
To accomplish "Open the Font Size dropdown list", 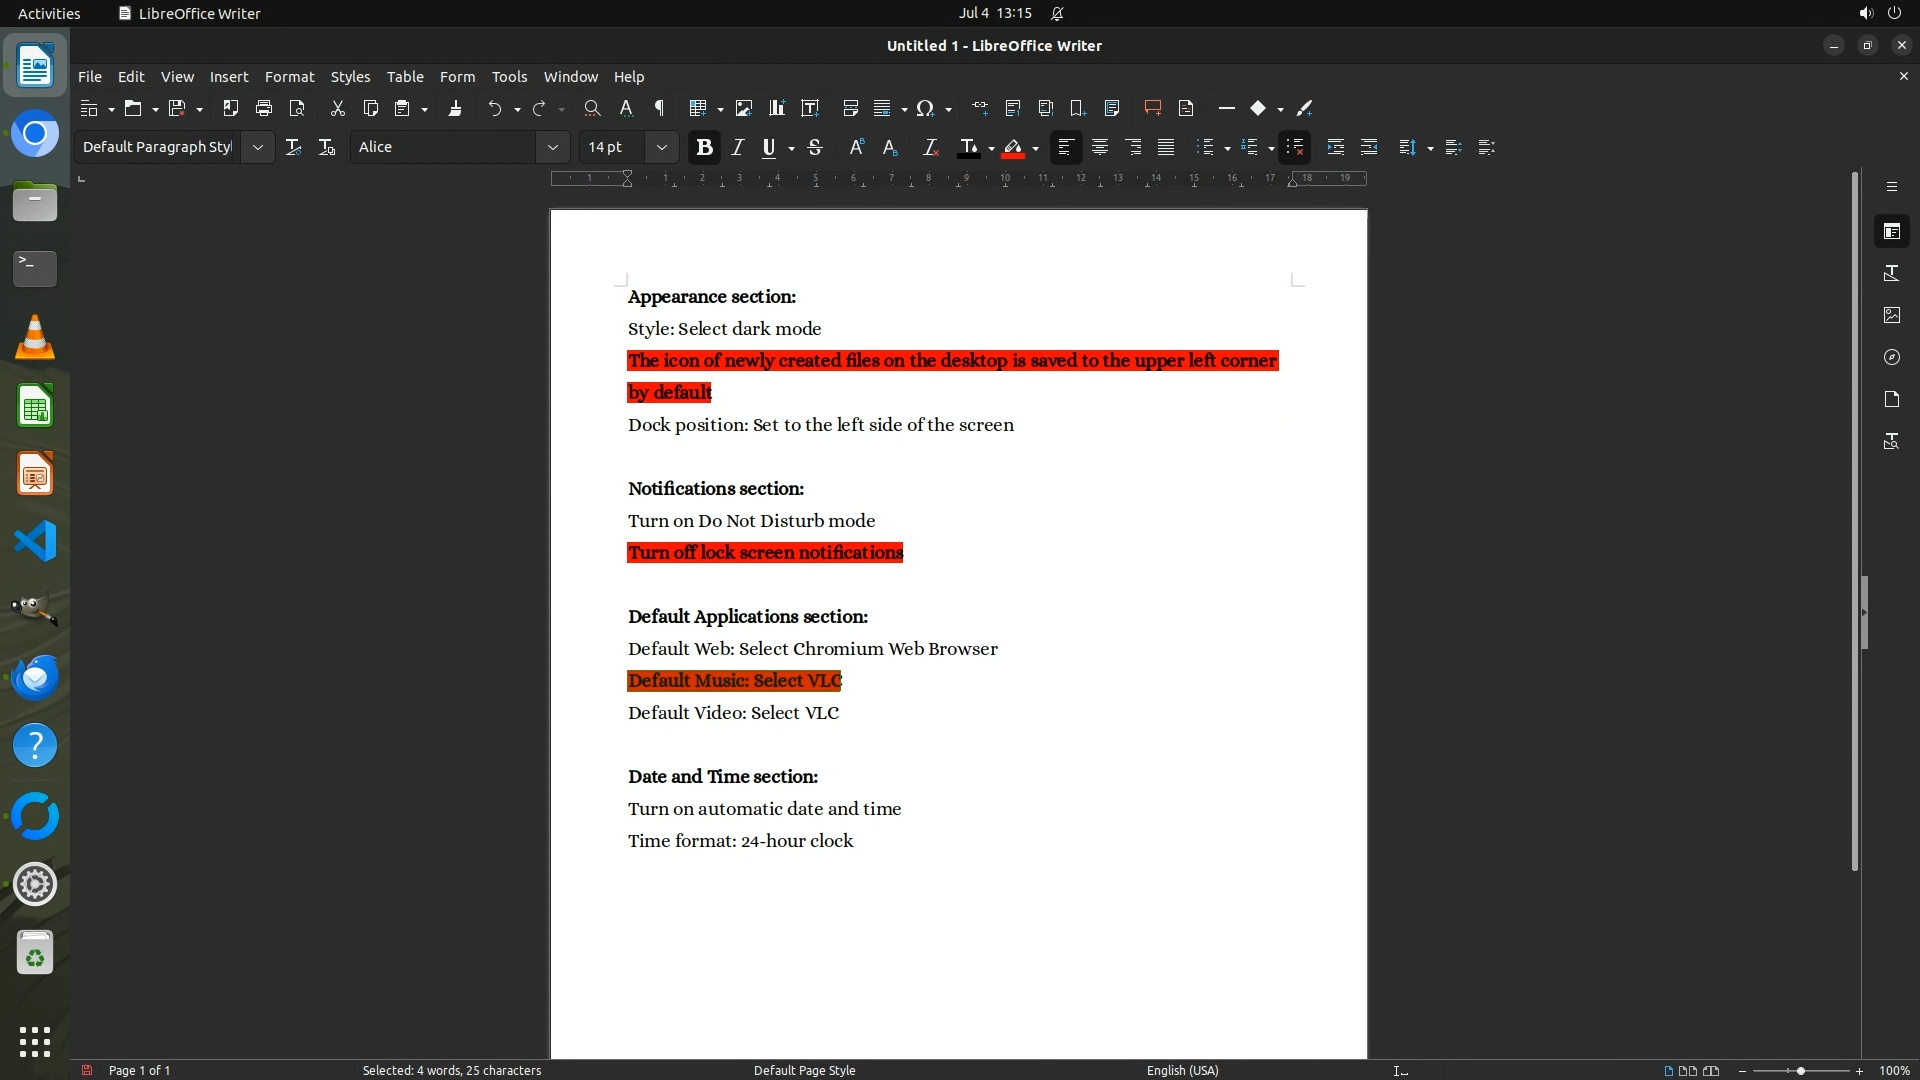I will point(661,147).
